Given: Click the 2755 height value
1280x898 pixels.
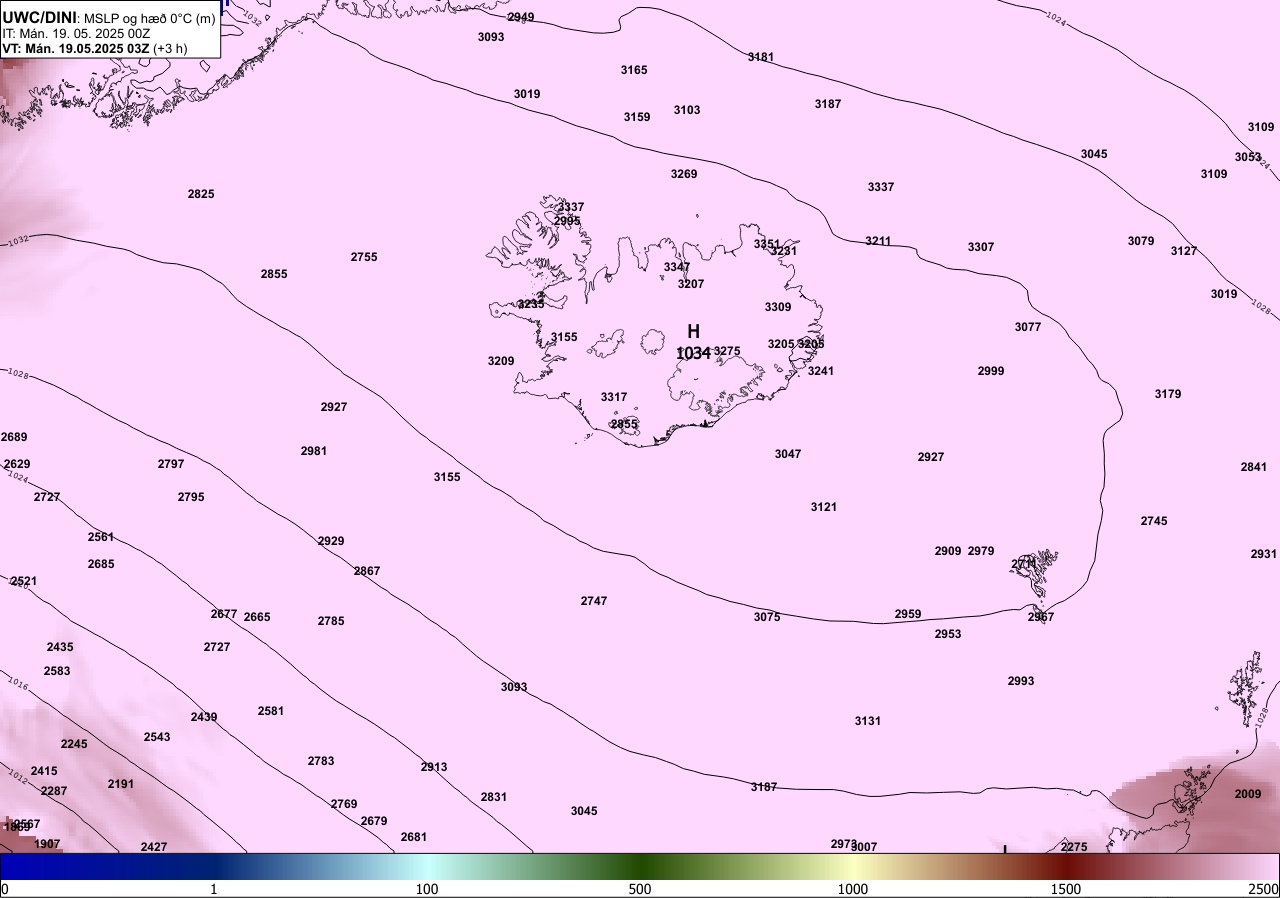Looking at the screenshot, I should pos(364,257).
